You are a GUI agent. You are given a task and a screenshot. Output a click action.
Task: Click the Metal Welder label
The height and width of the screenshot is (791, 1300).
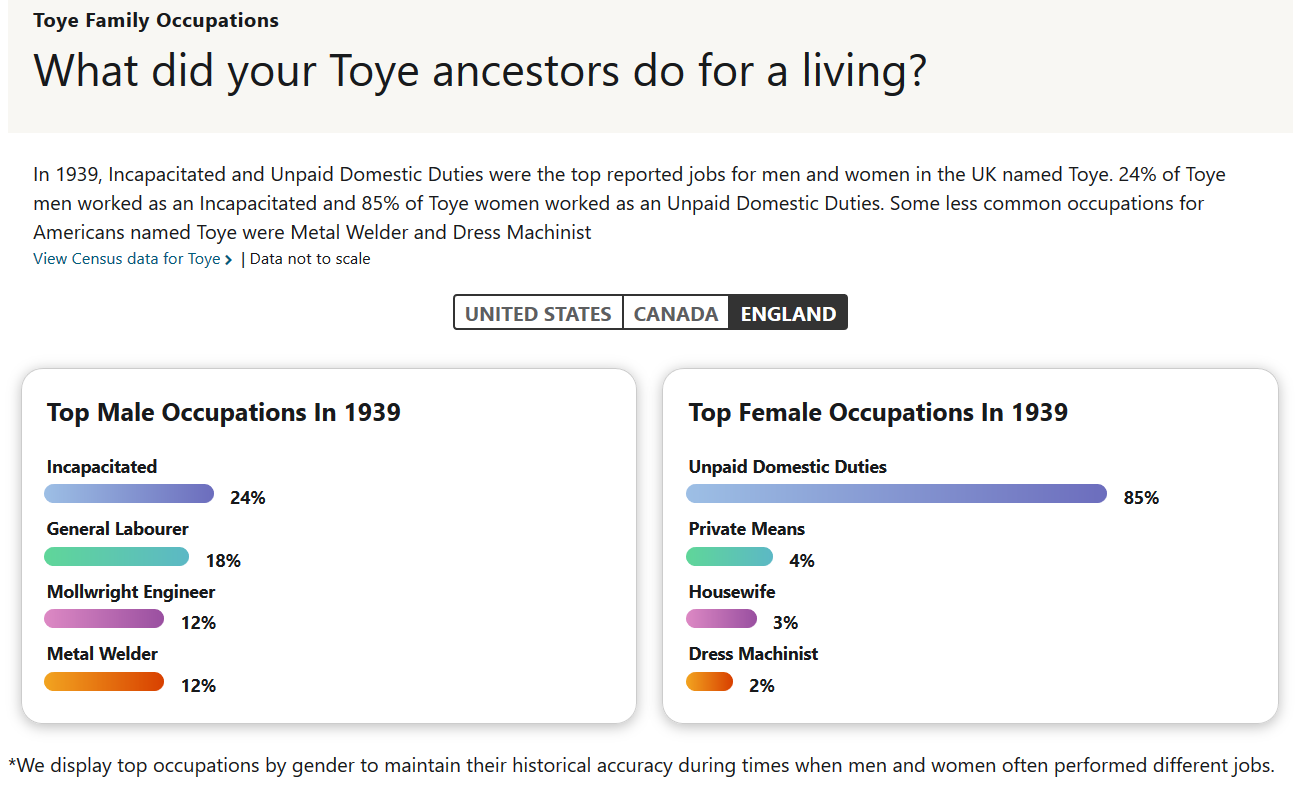pos(102,654)
